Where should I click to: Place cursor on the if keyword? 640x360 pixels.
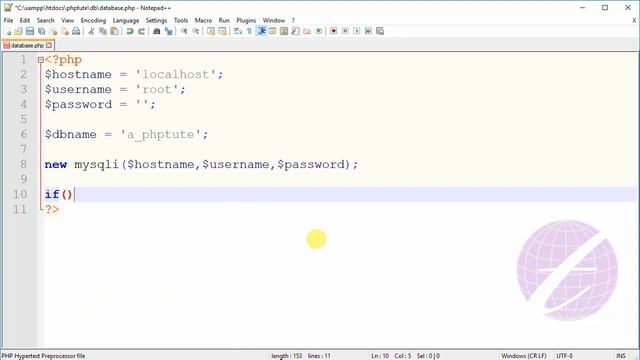tap(52, 194)
